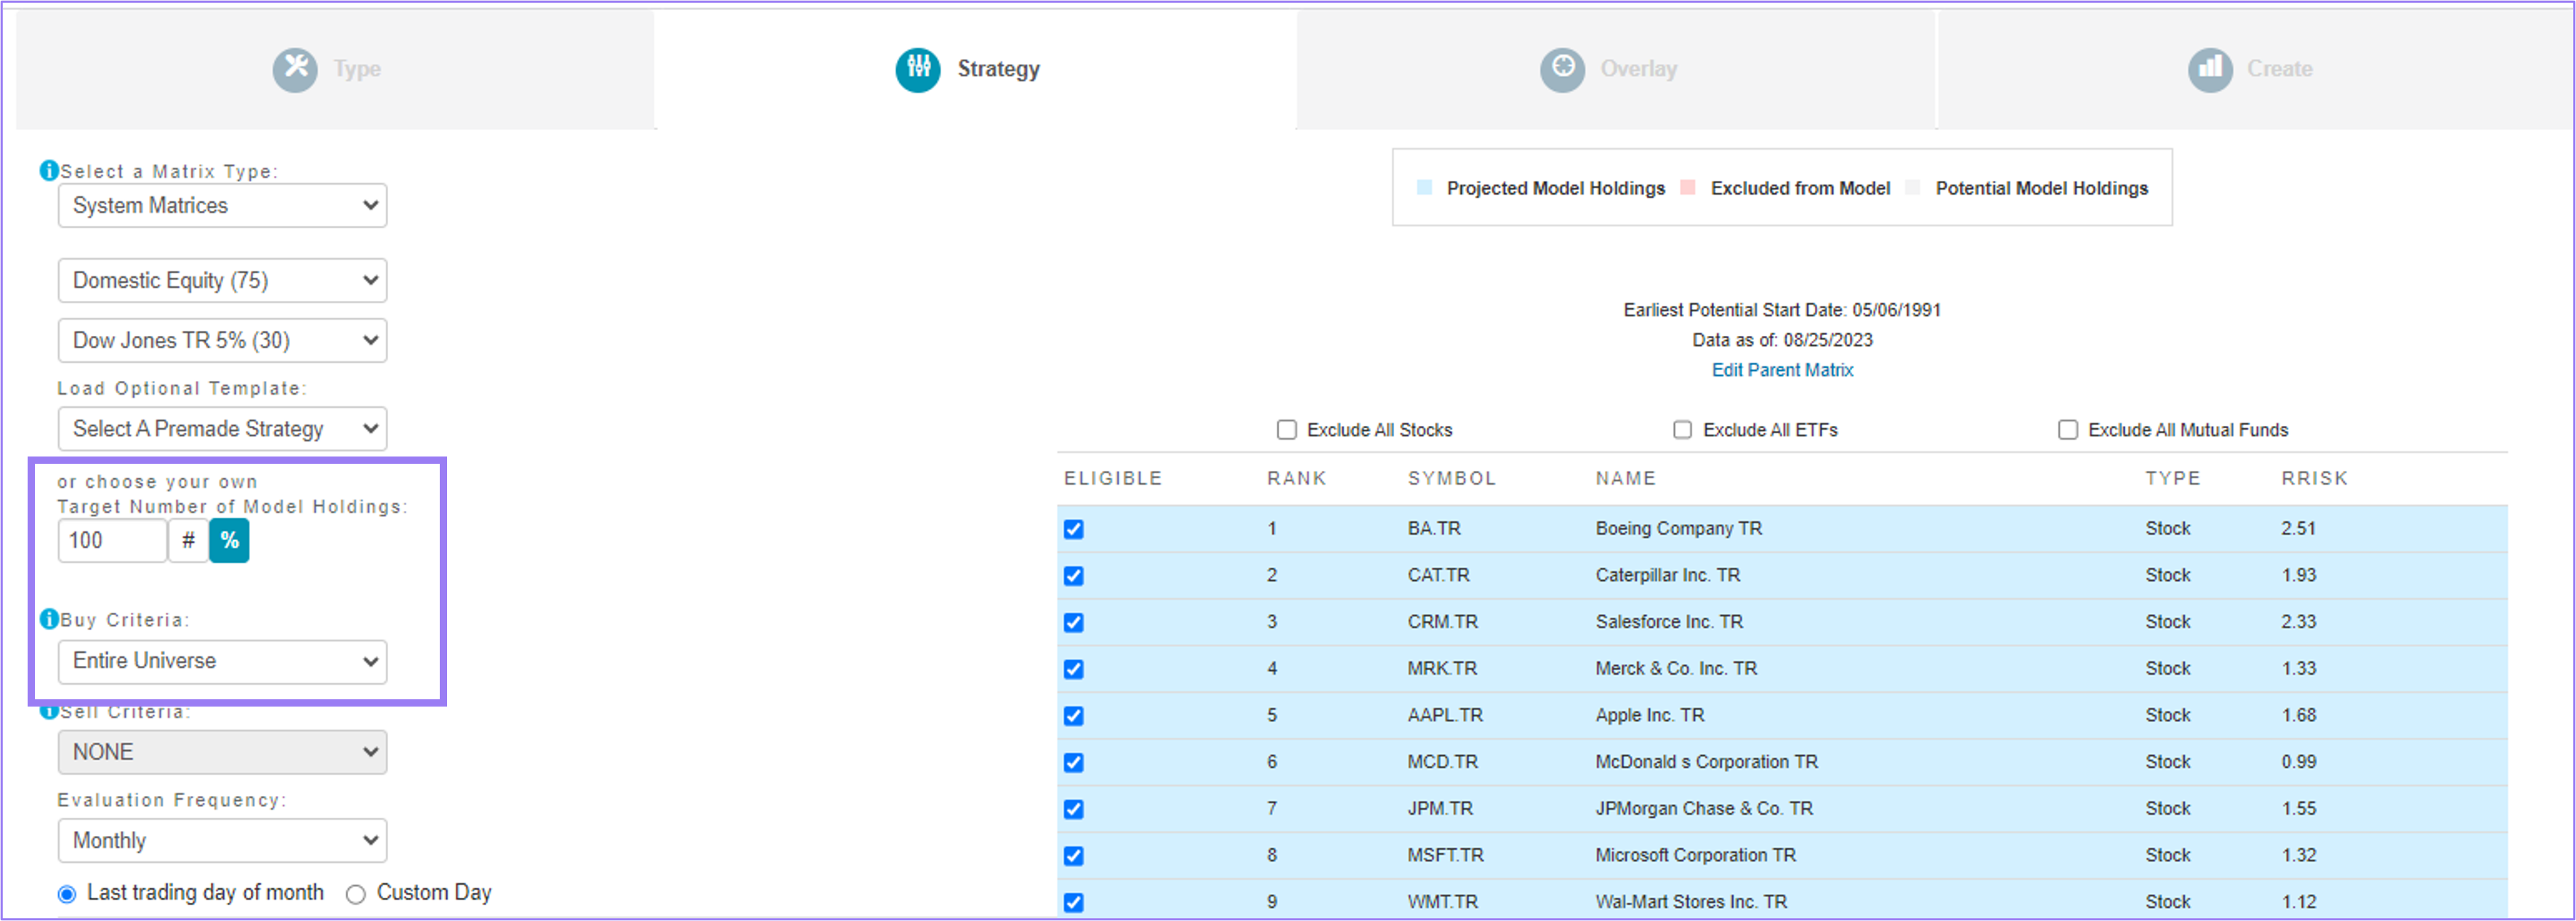This screenshot has height=921, width=2576.
Task: Select the # holdings unit button
Action: 188,541
